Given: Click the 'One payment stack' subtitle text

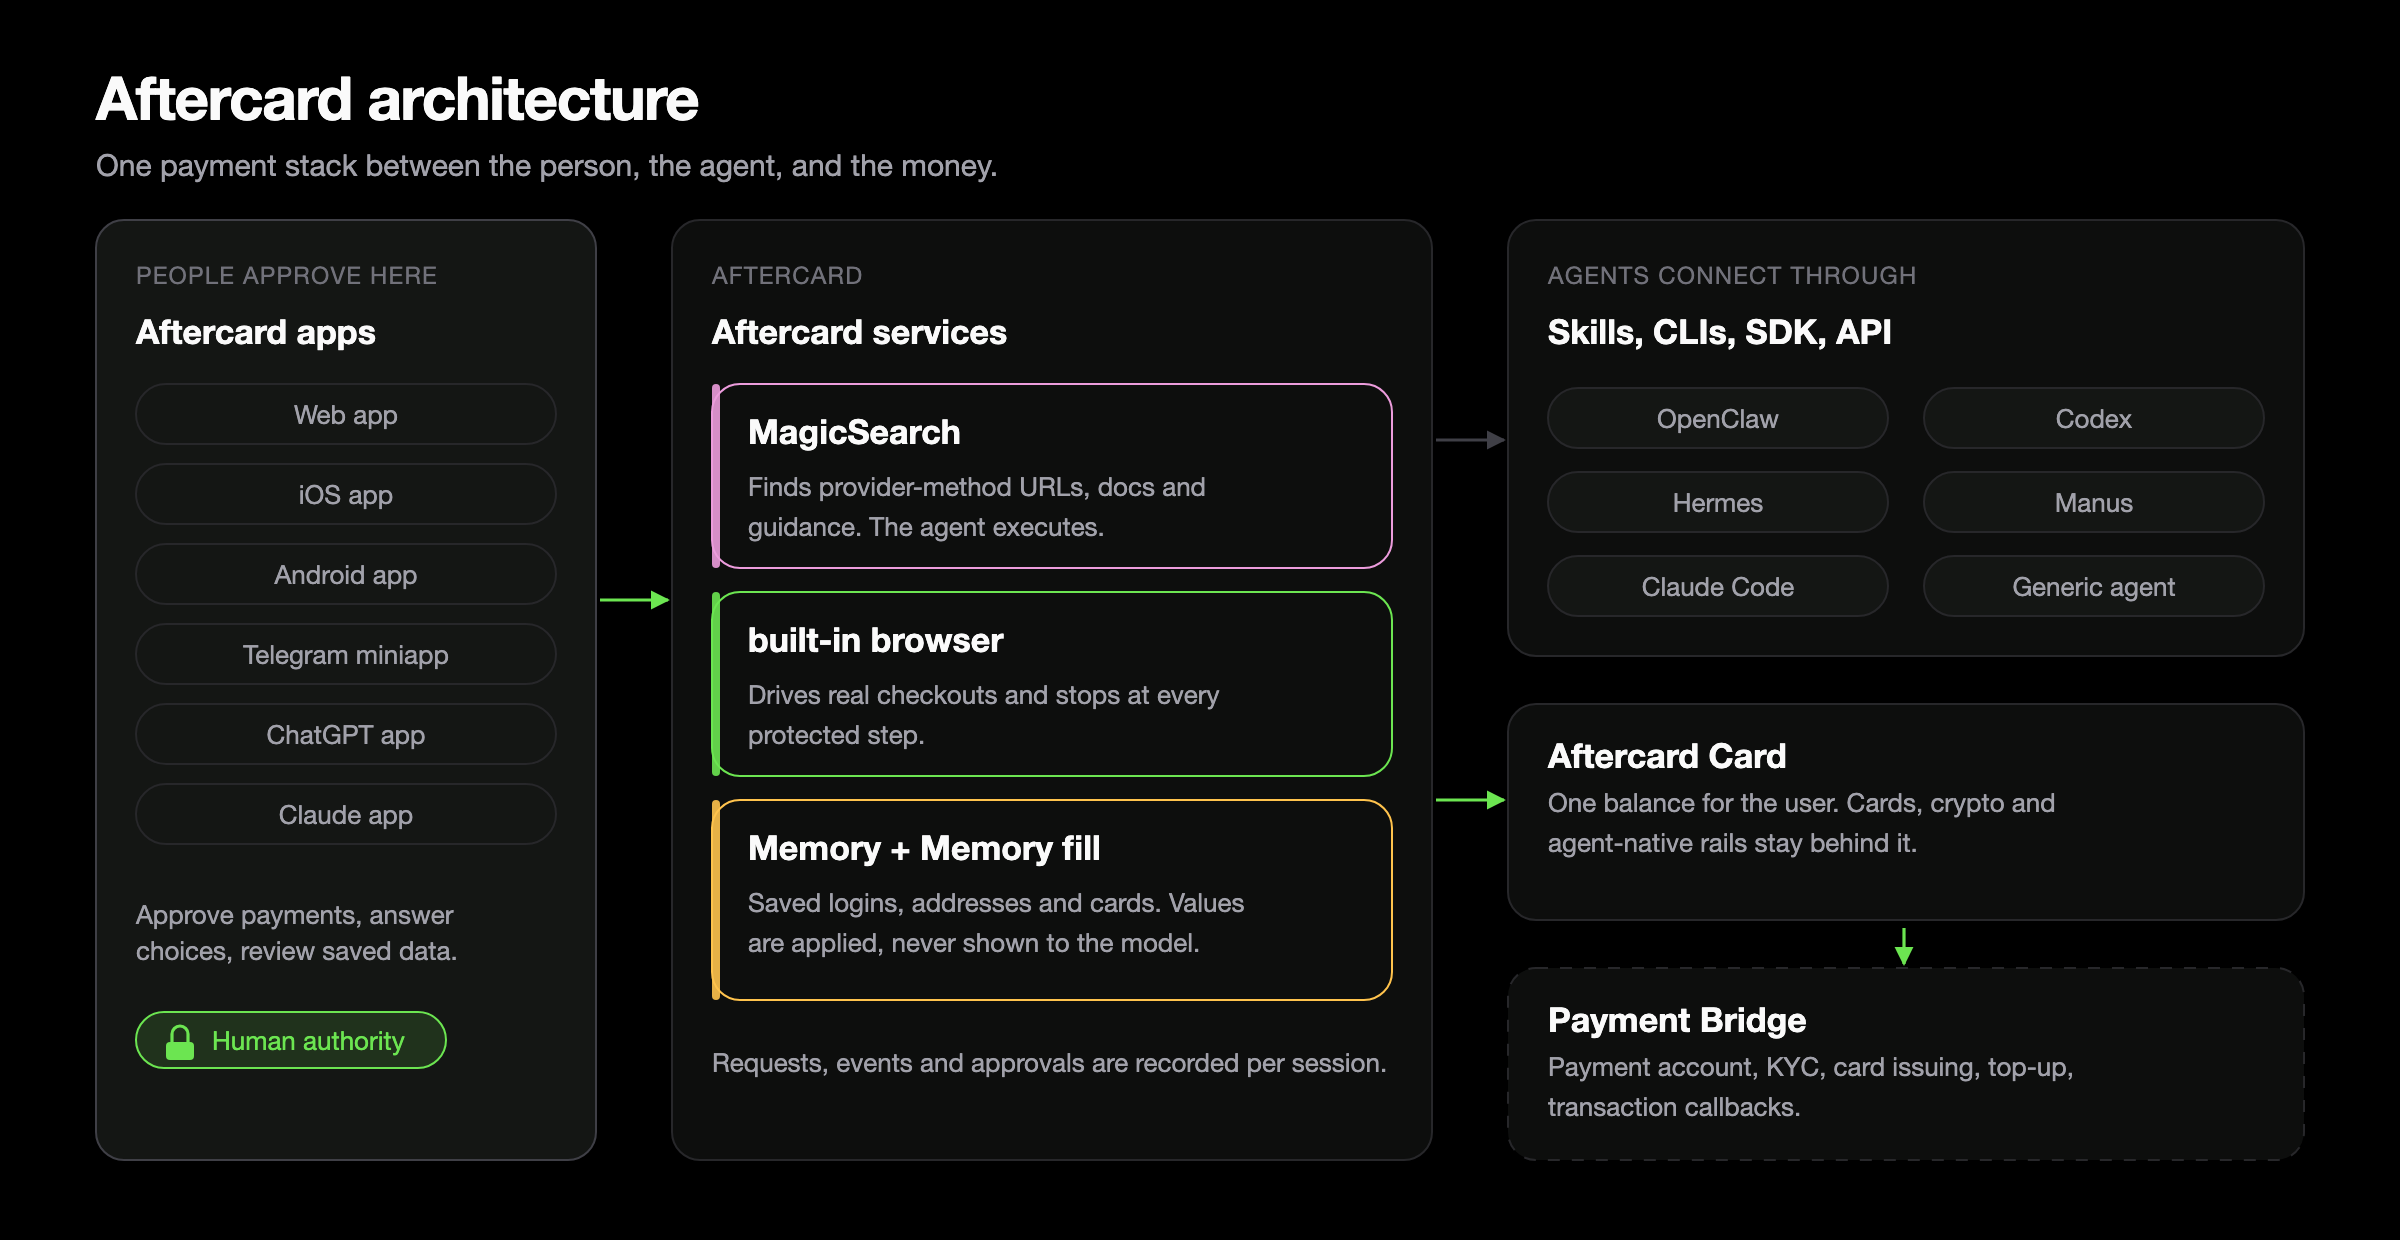Looking at the screenshot, I should [547, 166].
